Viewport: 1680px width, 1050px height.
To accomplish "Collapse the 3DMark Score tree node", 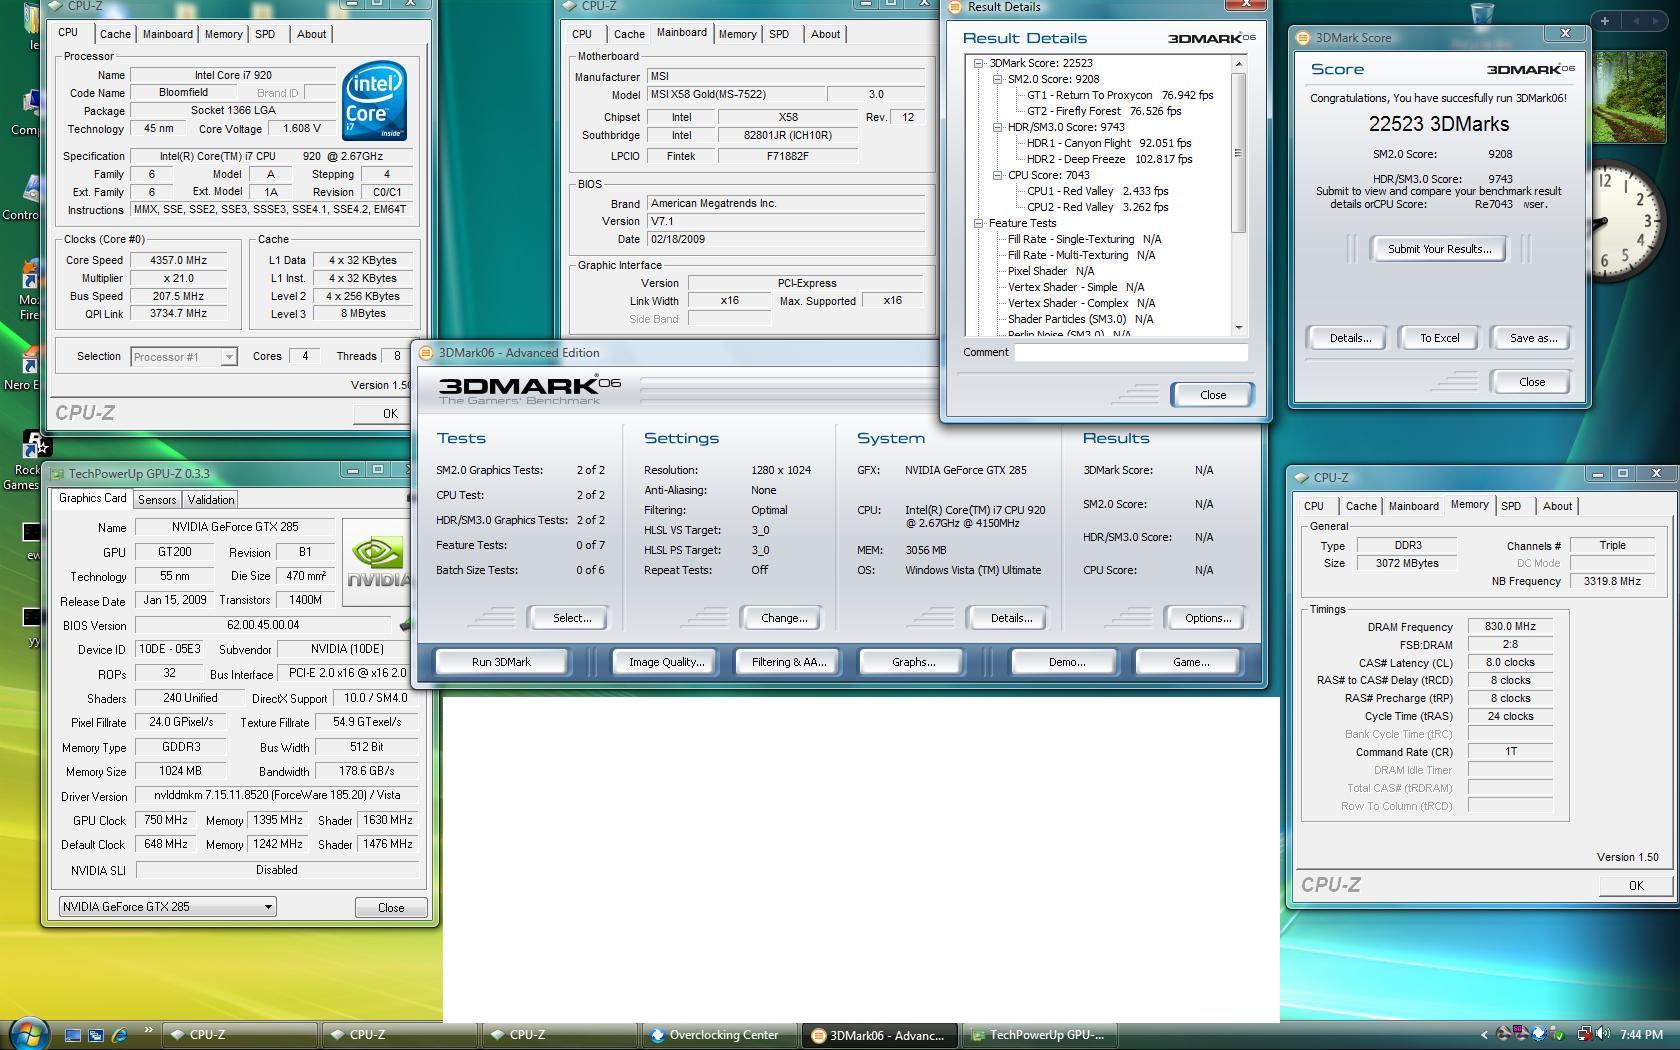I will pos(979,63).
